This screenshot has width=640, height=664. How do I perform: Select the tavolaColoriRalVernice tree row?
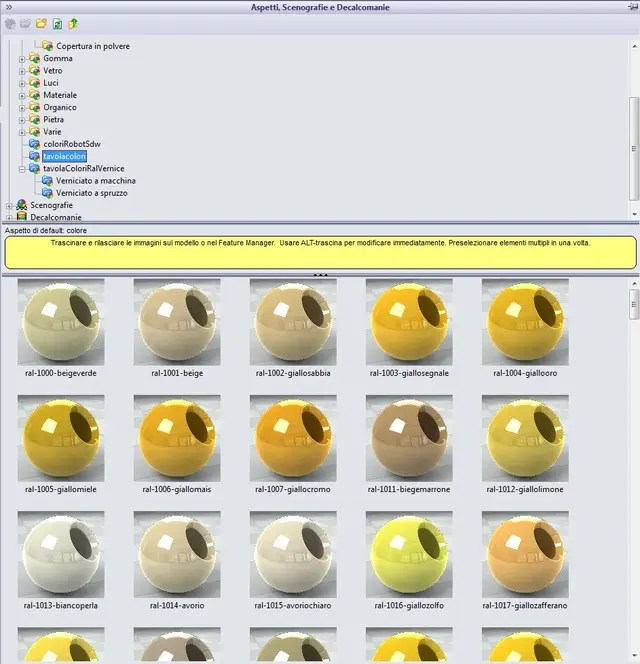pyautogui.click(x=83, y=169)
